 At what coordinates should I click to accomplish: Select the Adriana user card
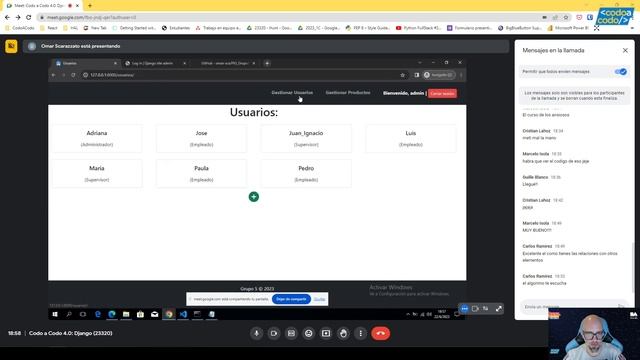click(x=97, y=138)
